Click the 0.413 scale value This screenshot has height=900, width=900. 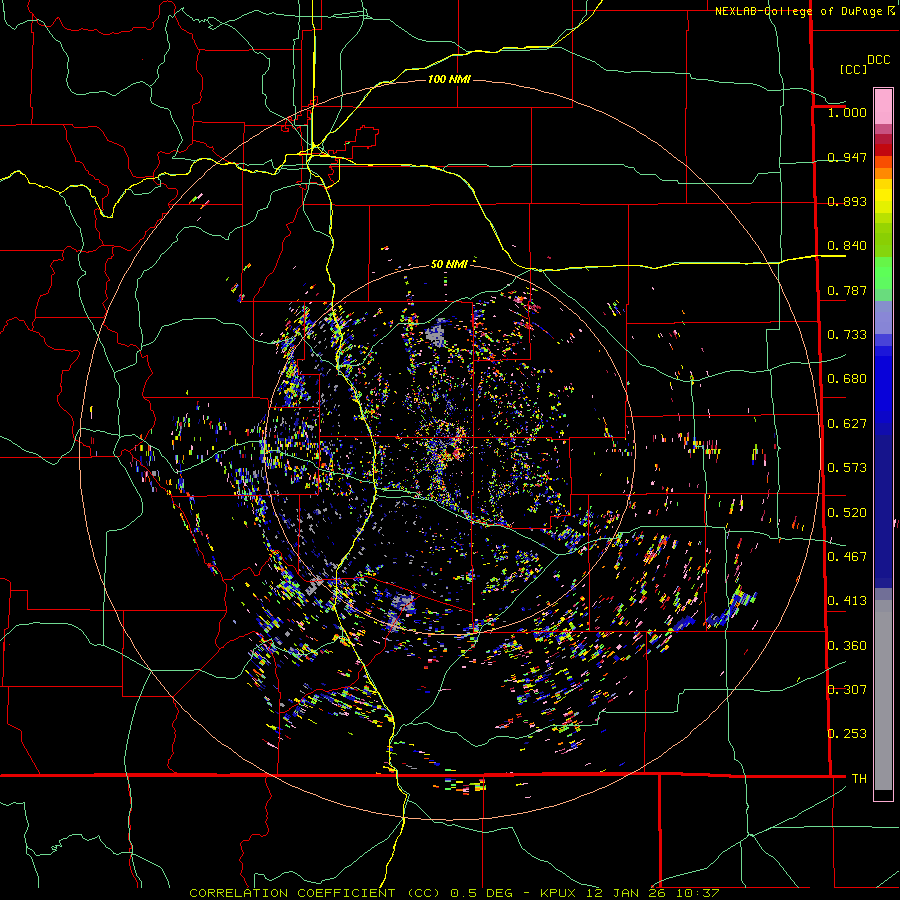pos(847,601)
